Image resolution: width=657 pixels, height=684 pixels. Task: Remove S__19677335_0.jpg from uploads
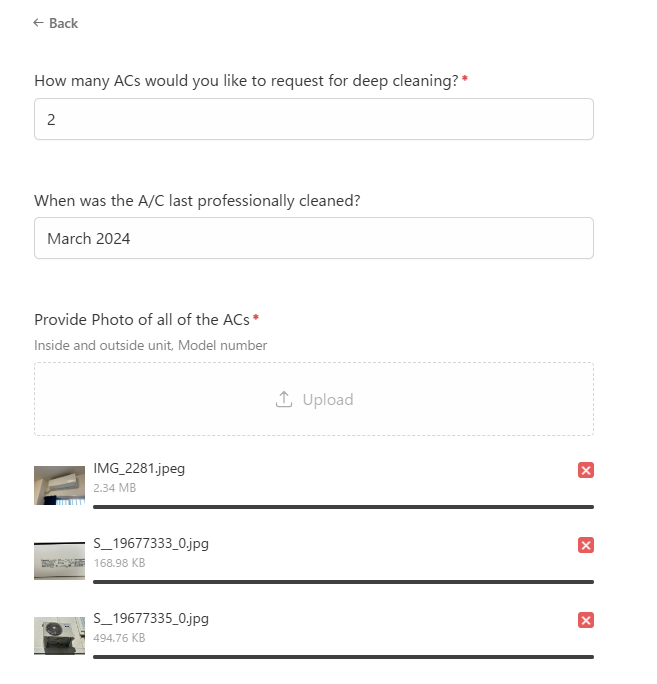586,620
